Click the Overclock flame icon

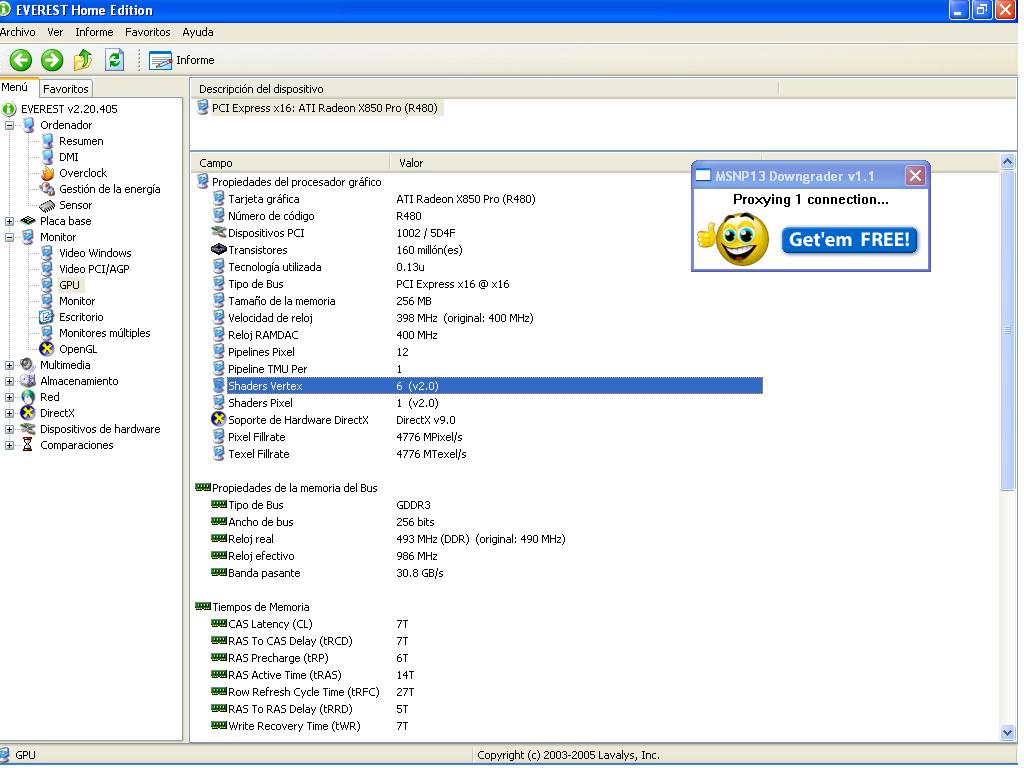[x=47, y=173]
